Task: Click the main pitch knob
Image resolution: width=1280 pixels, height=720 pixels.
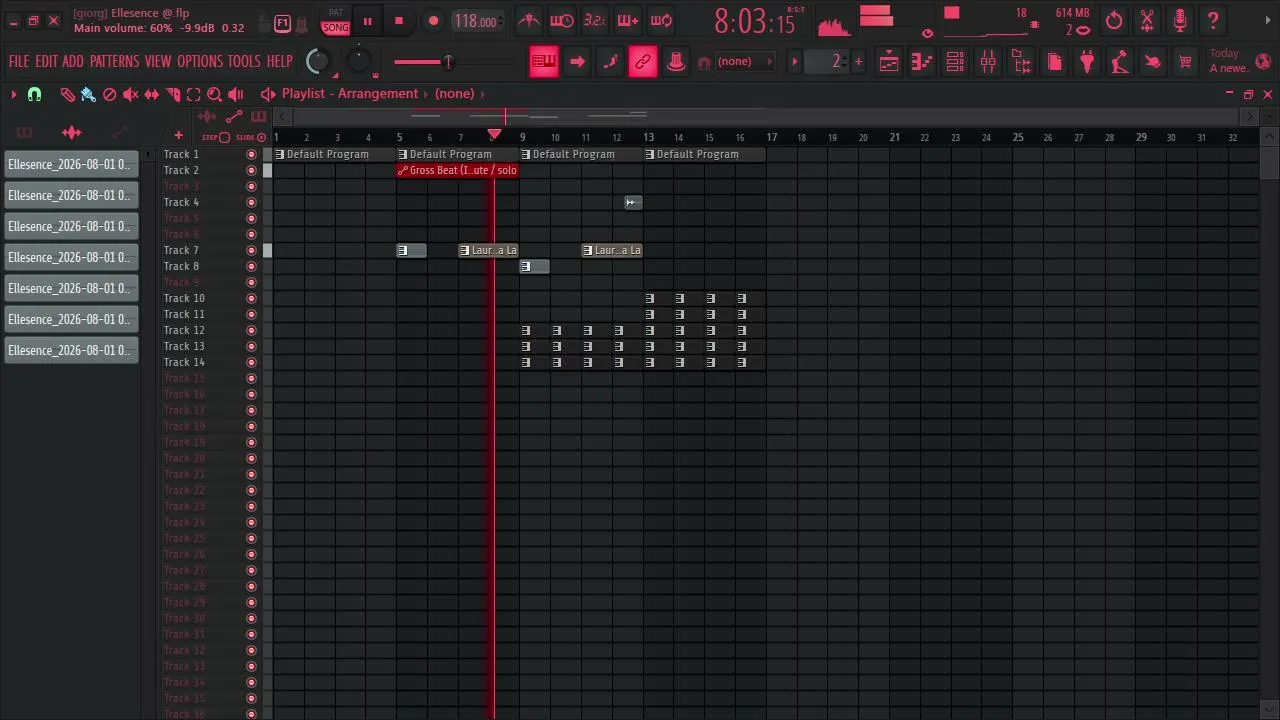Action: click(x=359, y=62)
